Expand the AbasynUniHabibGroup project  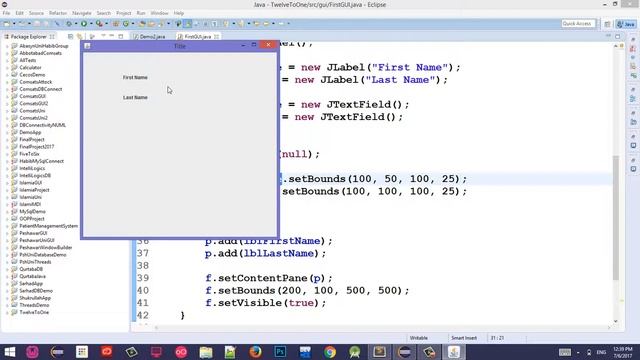click(7, 46)
